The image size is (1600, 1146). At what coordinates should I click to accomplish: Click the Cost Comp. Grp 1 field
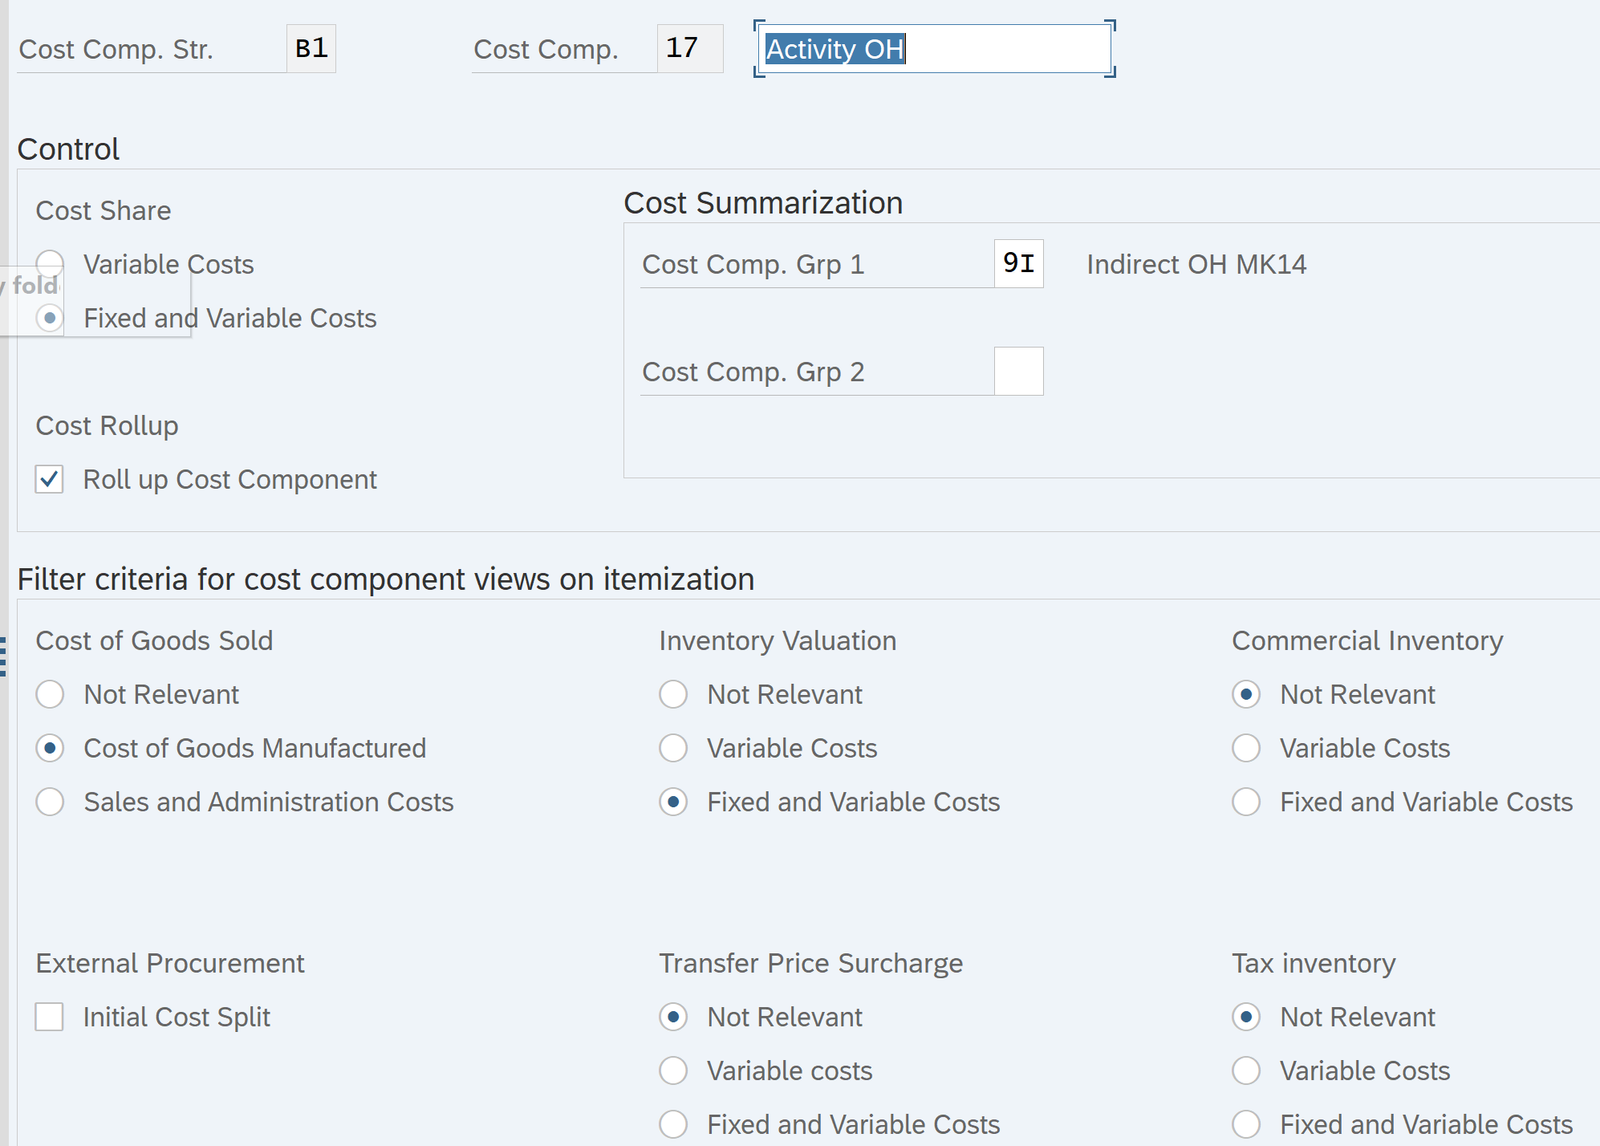click(1018, 264)
